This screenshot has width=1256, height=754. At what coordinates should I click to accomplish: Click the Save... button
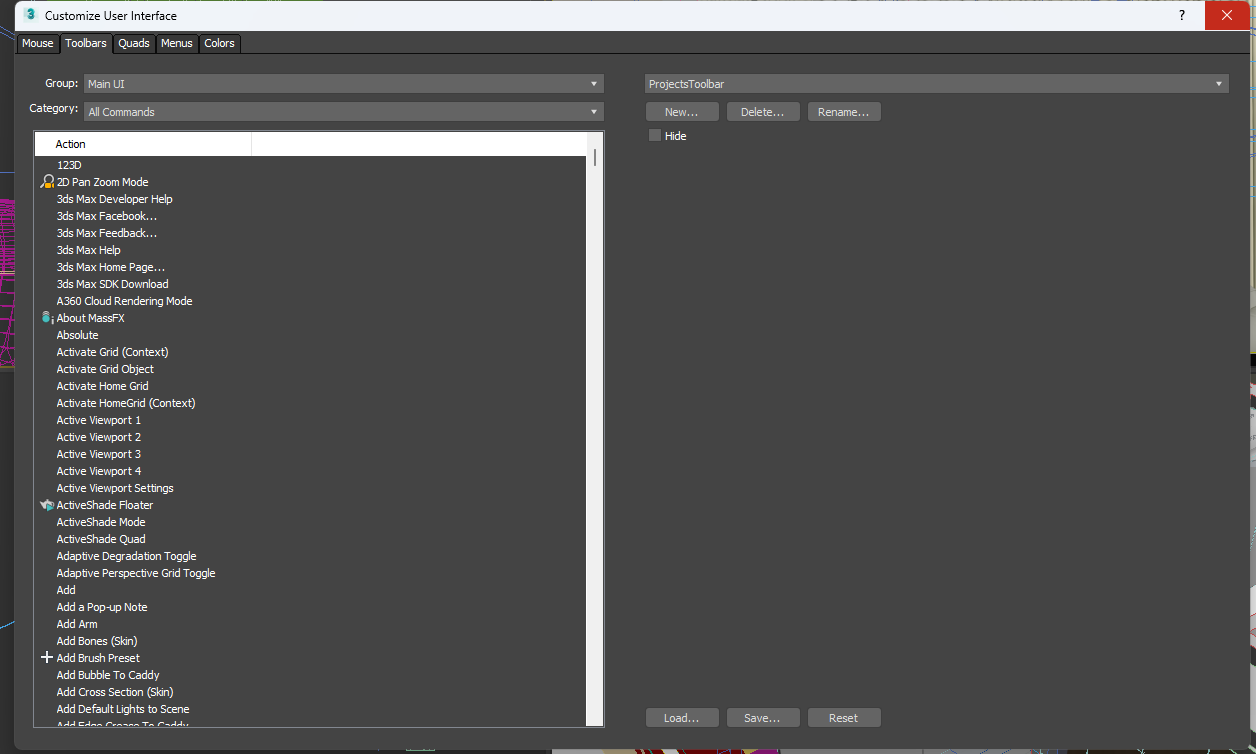[x=763, y=718]
